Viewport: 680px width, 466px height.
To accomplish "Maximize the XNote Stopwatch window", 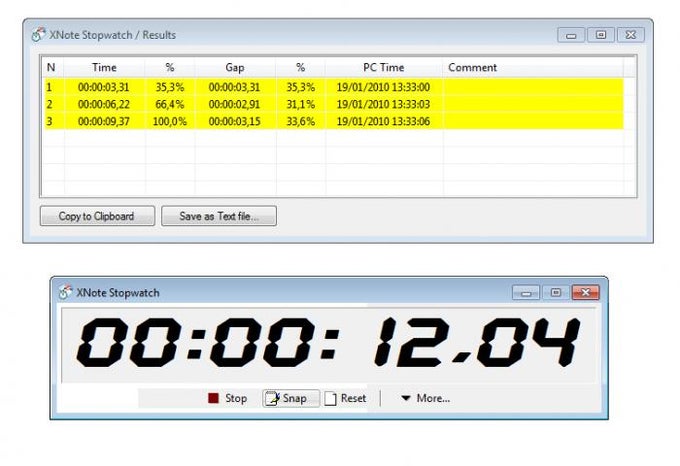I will 556,293.
